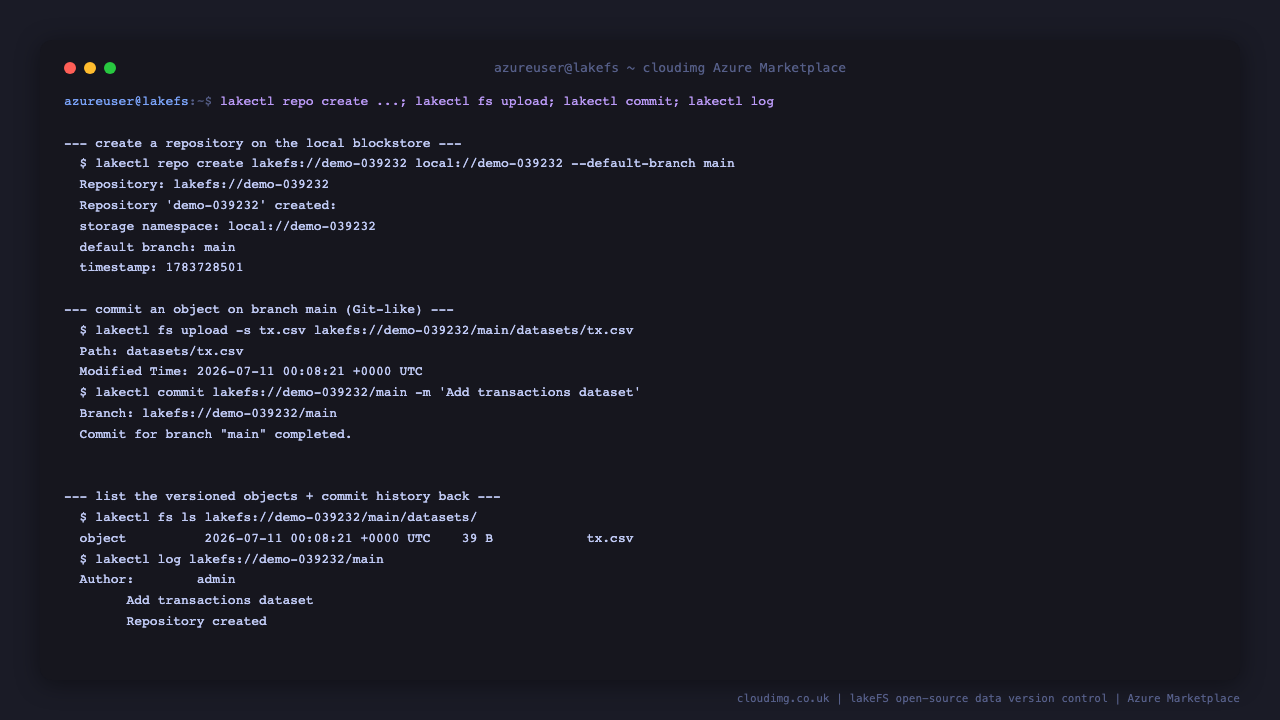The image size is (1280, 720).
Task: Click the header '--- commit an object on branch main (Git-like) ---'
Action: 259,309
